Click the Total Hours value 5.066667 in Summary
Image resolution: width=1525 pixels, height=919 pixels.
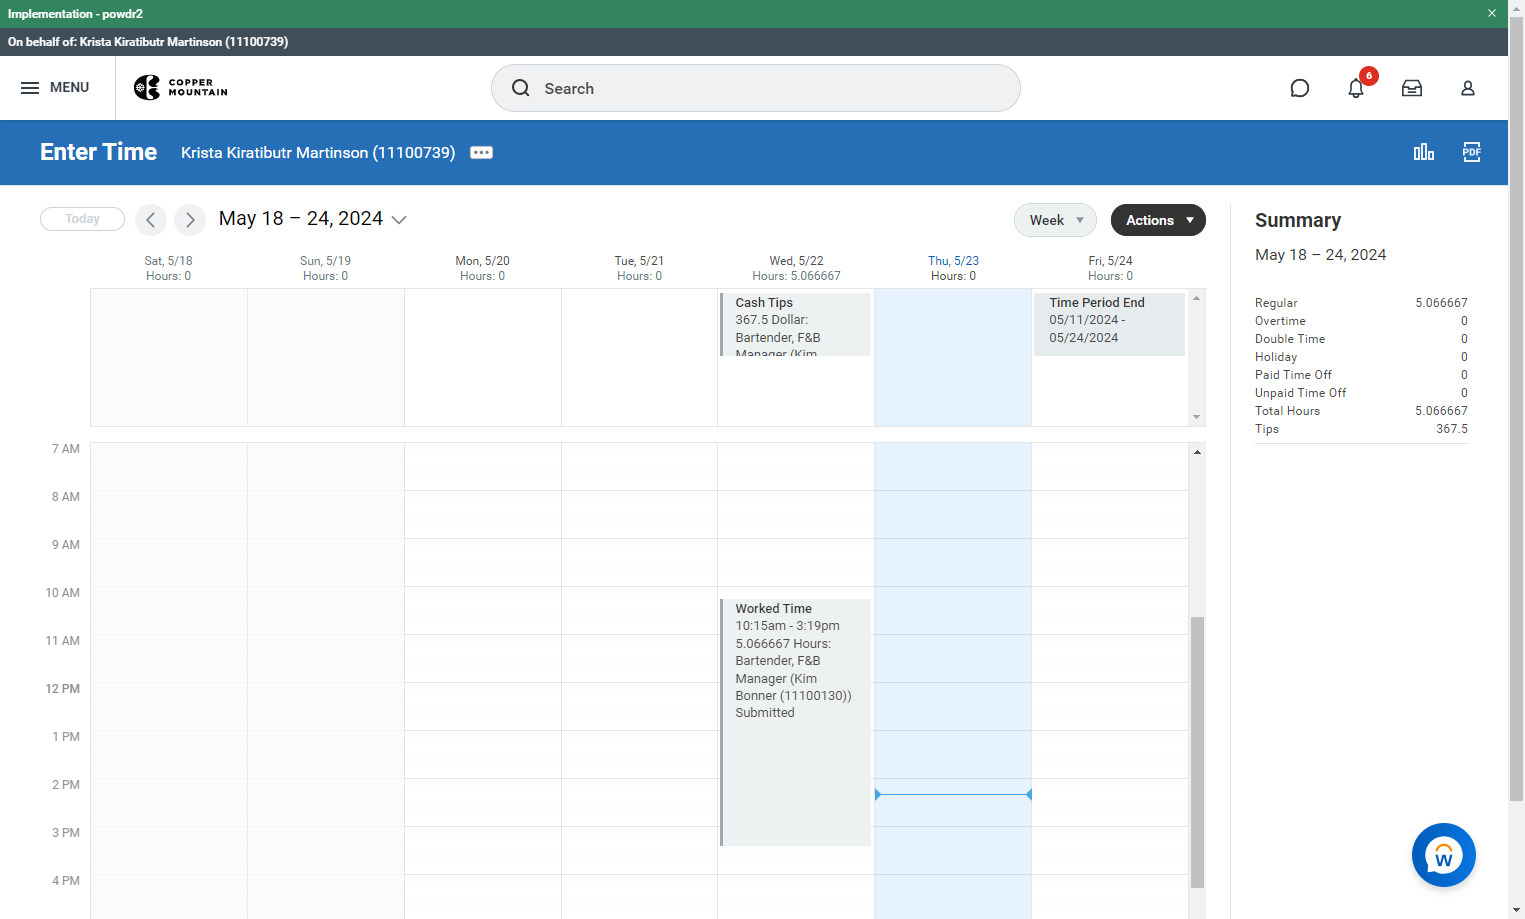click(1441, 411)
